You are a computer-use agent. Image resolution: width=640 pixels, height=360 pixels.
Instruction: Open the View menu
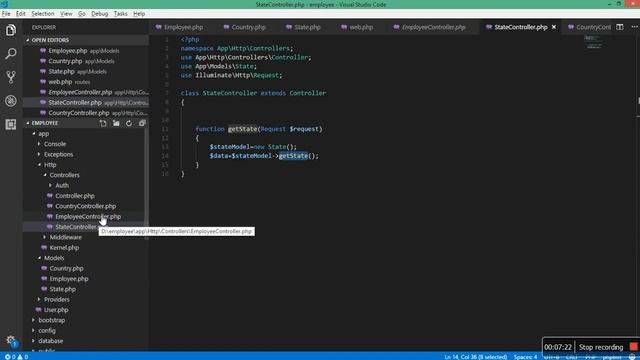(66, 13)
